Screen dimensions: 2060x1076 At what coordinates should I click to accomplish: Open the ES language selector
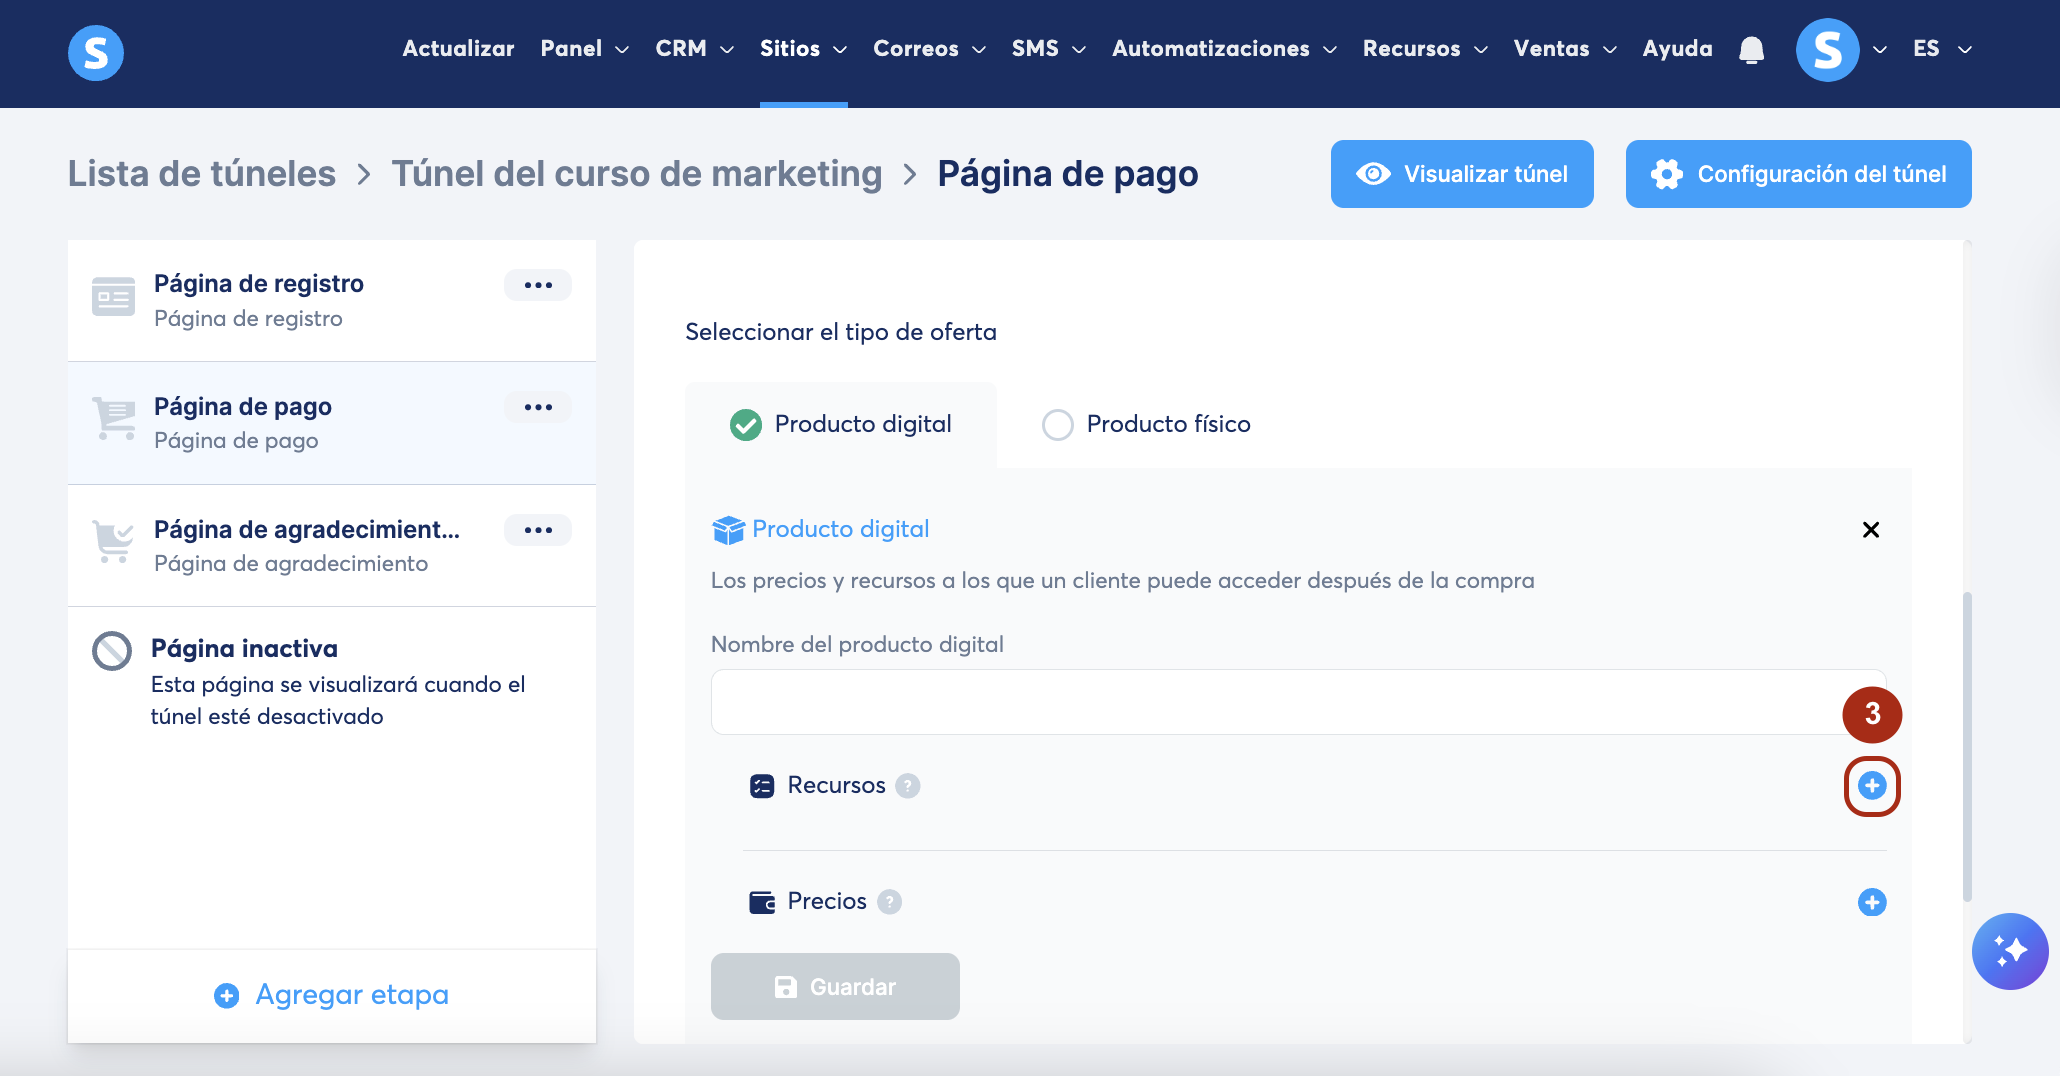tap(1943, 49)
